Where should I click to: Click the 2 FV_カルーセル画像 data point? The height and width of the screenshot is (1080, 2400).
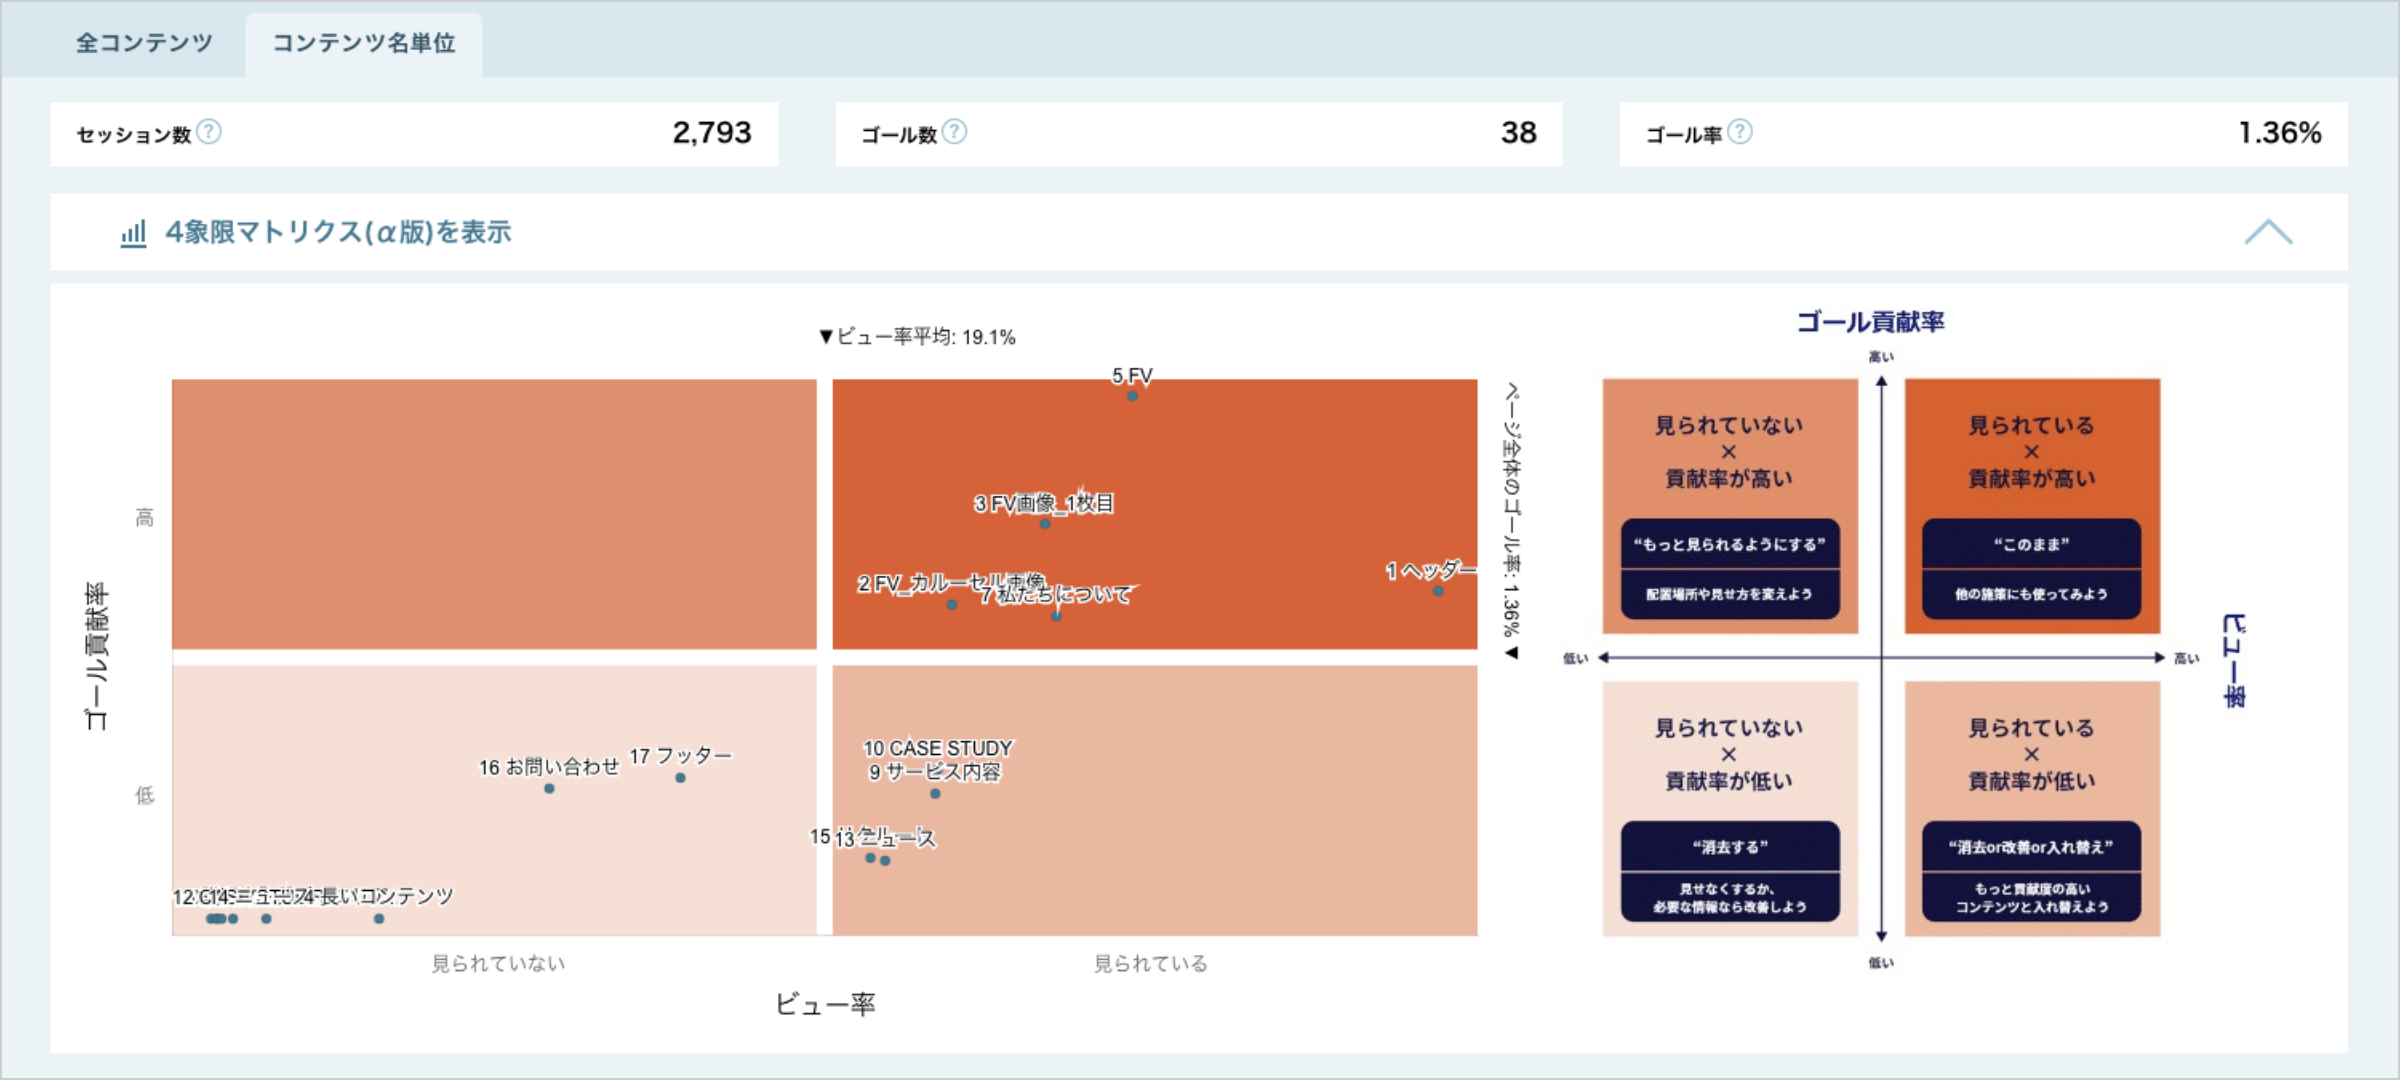point(951,604)
